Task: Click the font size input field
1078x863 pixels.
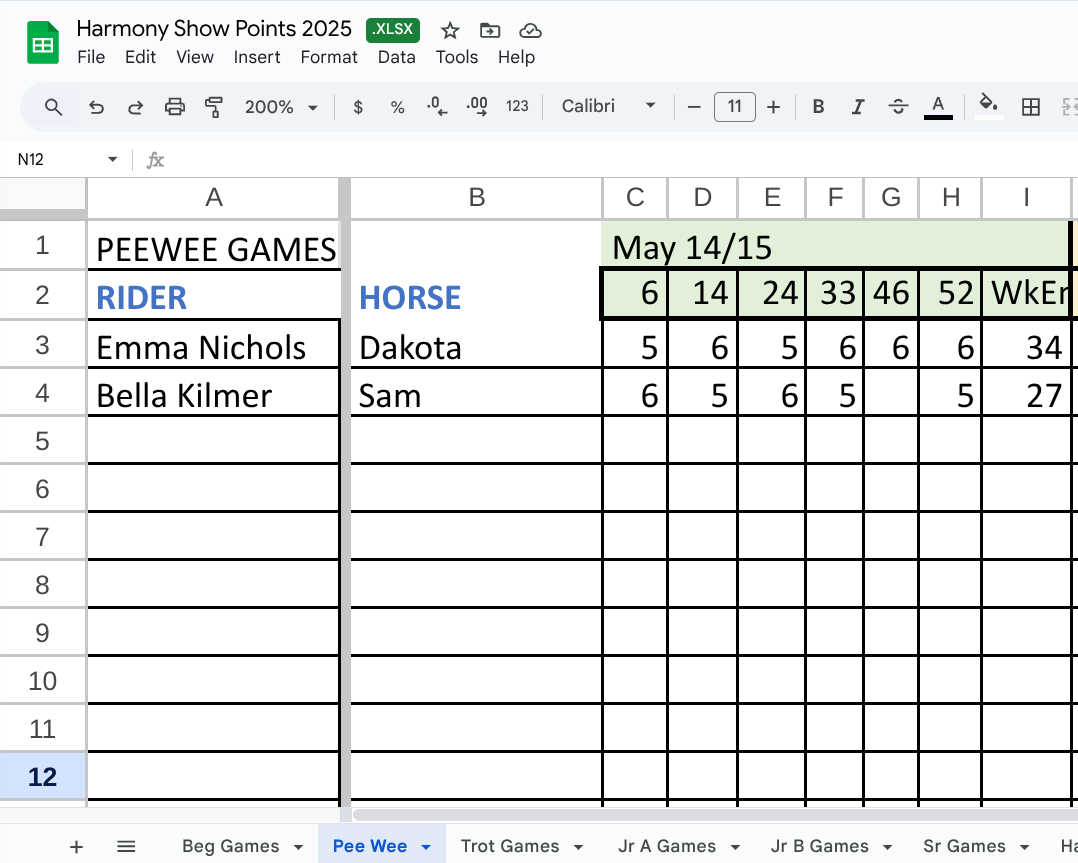Action: pos(734,107)
